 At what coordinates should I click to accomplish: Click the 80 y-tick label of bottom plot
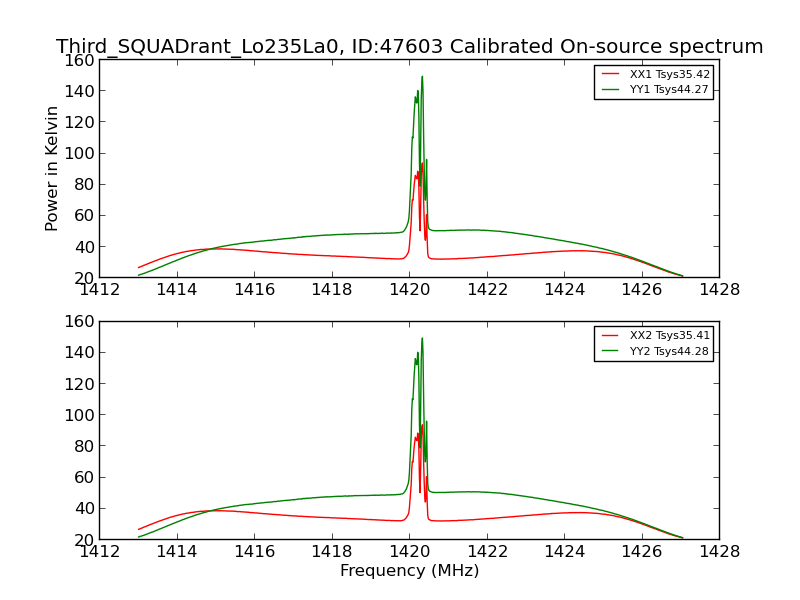[x=84, y=446]
